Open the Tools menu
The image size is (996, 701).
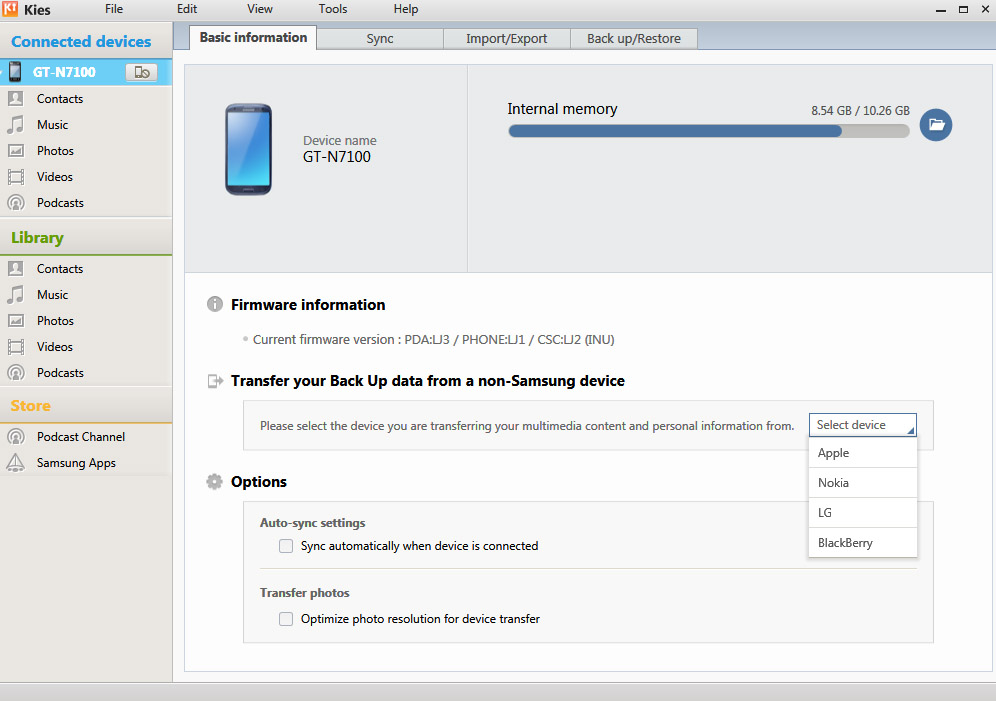point(333,9)
